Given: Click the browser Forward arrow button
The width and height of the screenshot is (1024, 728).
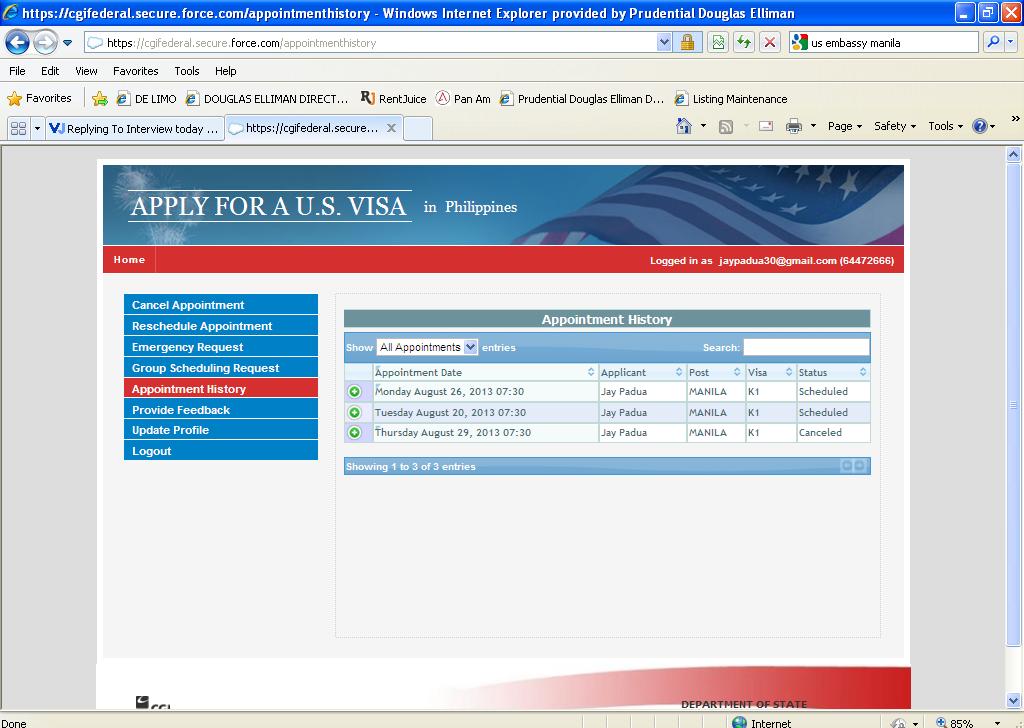Looking at the screenshot, I should pos(44,43).
